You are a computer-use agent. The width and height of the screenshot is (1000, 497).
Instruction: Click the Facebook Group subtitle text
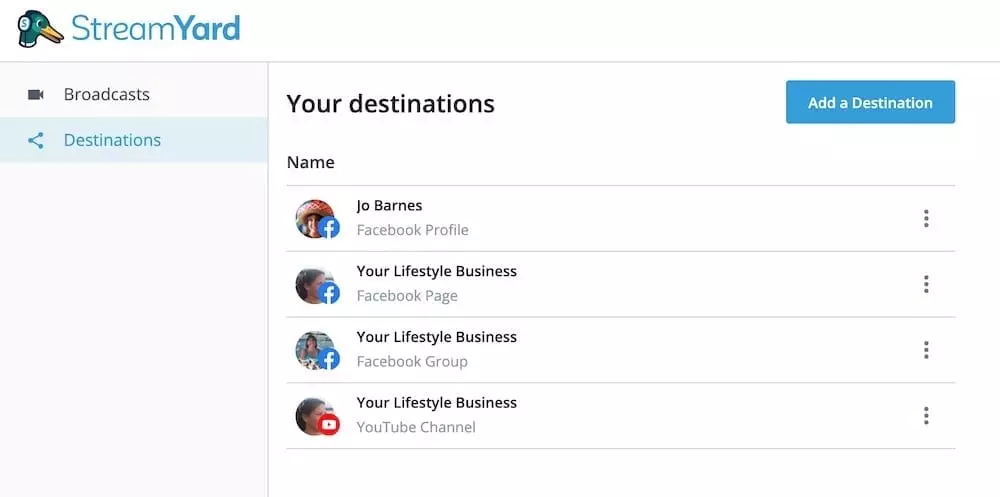click(412, 362)
